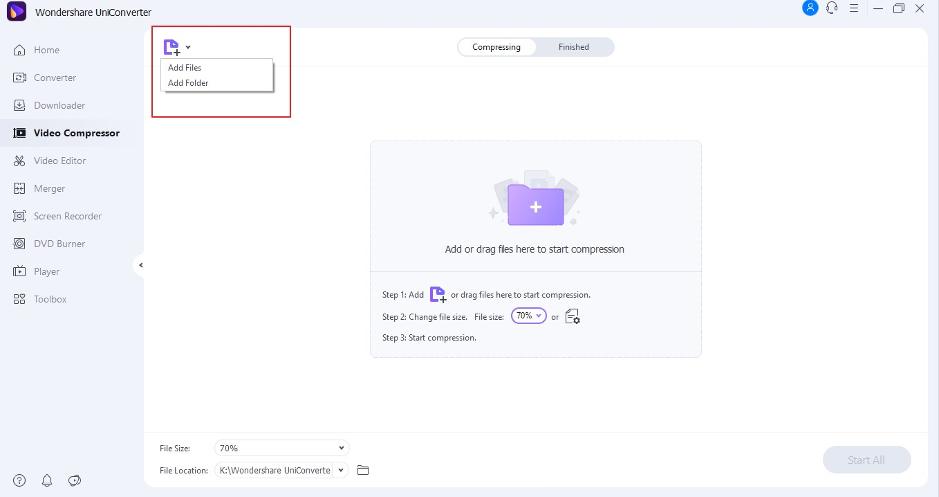939x497 pixels.
Task: Expand the File Location dropdown arrow
Action: (x=341, y=471)
